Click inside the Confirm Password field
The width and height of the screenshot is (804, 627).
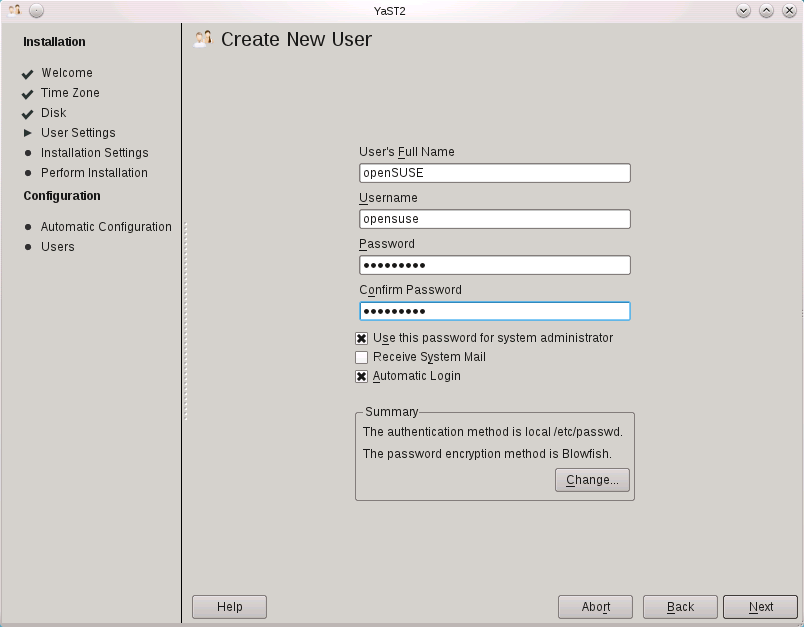point(494,311)
